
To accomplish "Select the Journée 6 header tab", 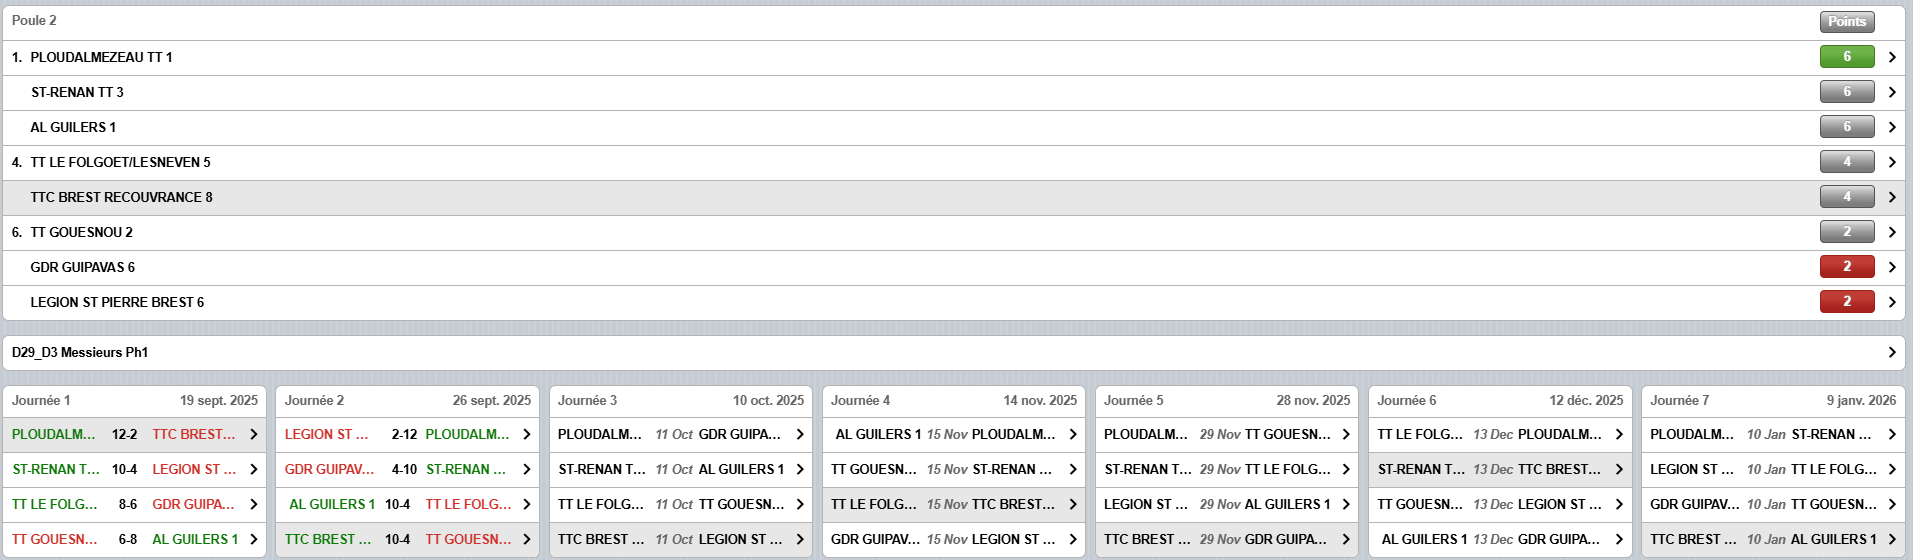I will pos(1499,400).
